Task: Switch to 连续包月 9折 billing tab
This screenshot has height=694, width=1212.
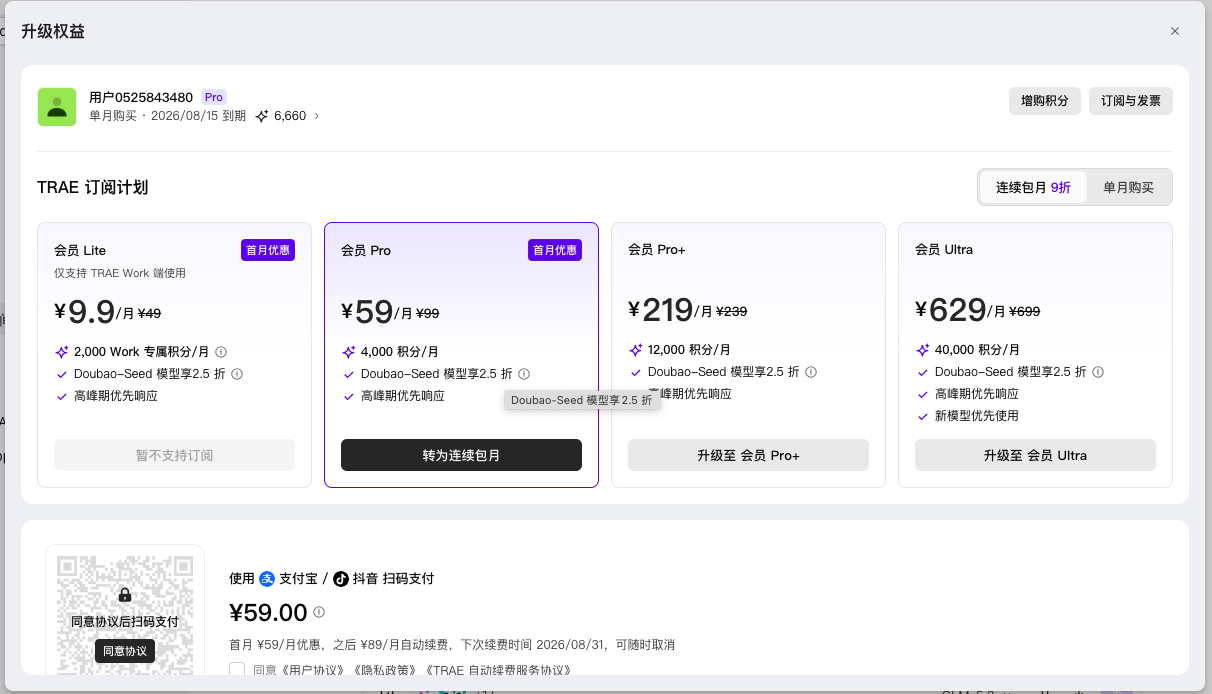Action: click(1033, 187)
